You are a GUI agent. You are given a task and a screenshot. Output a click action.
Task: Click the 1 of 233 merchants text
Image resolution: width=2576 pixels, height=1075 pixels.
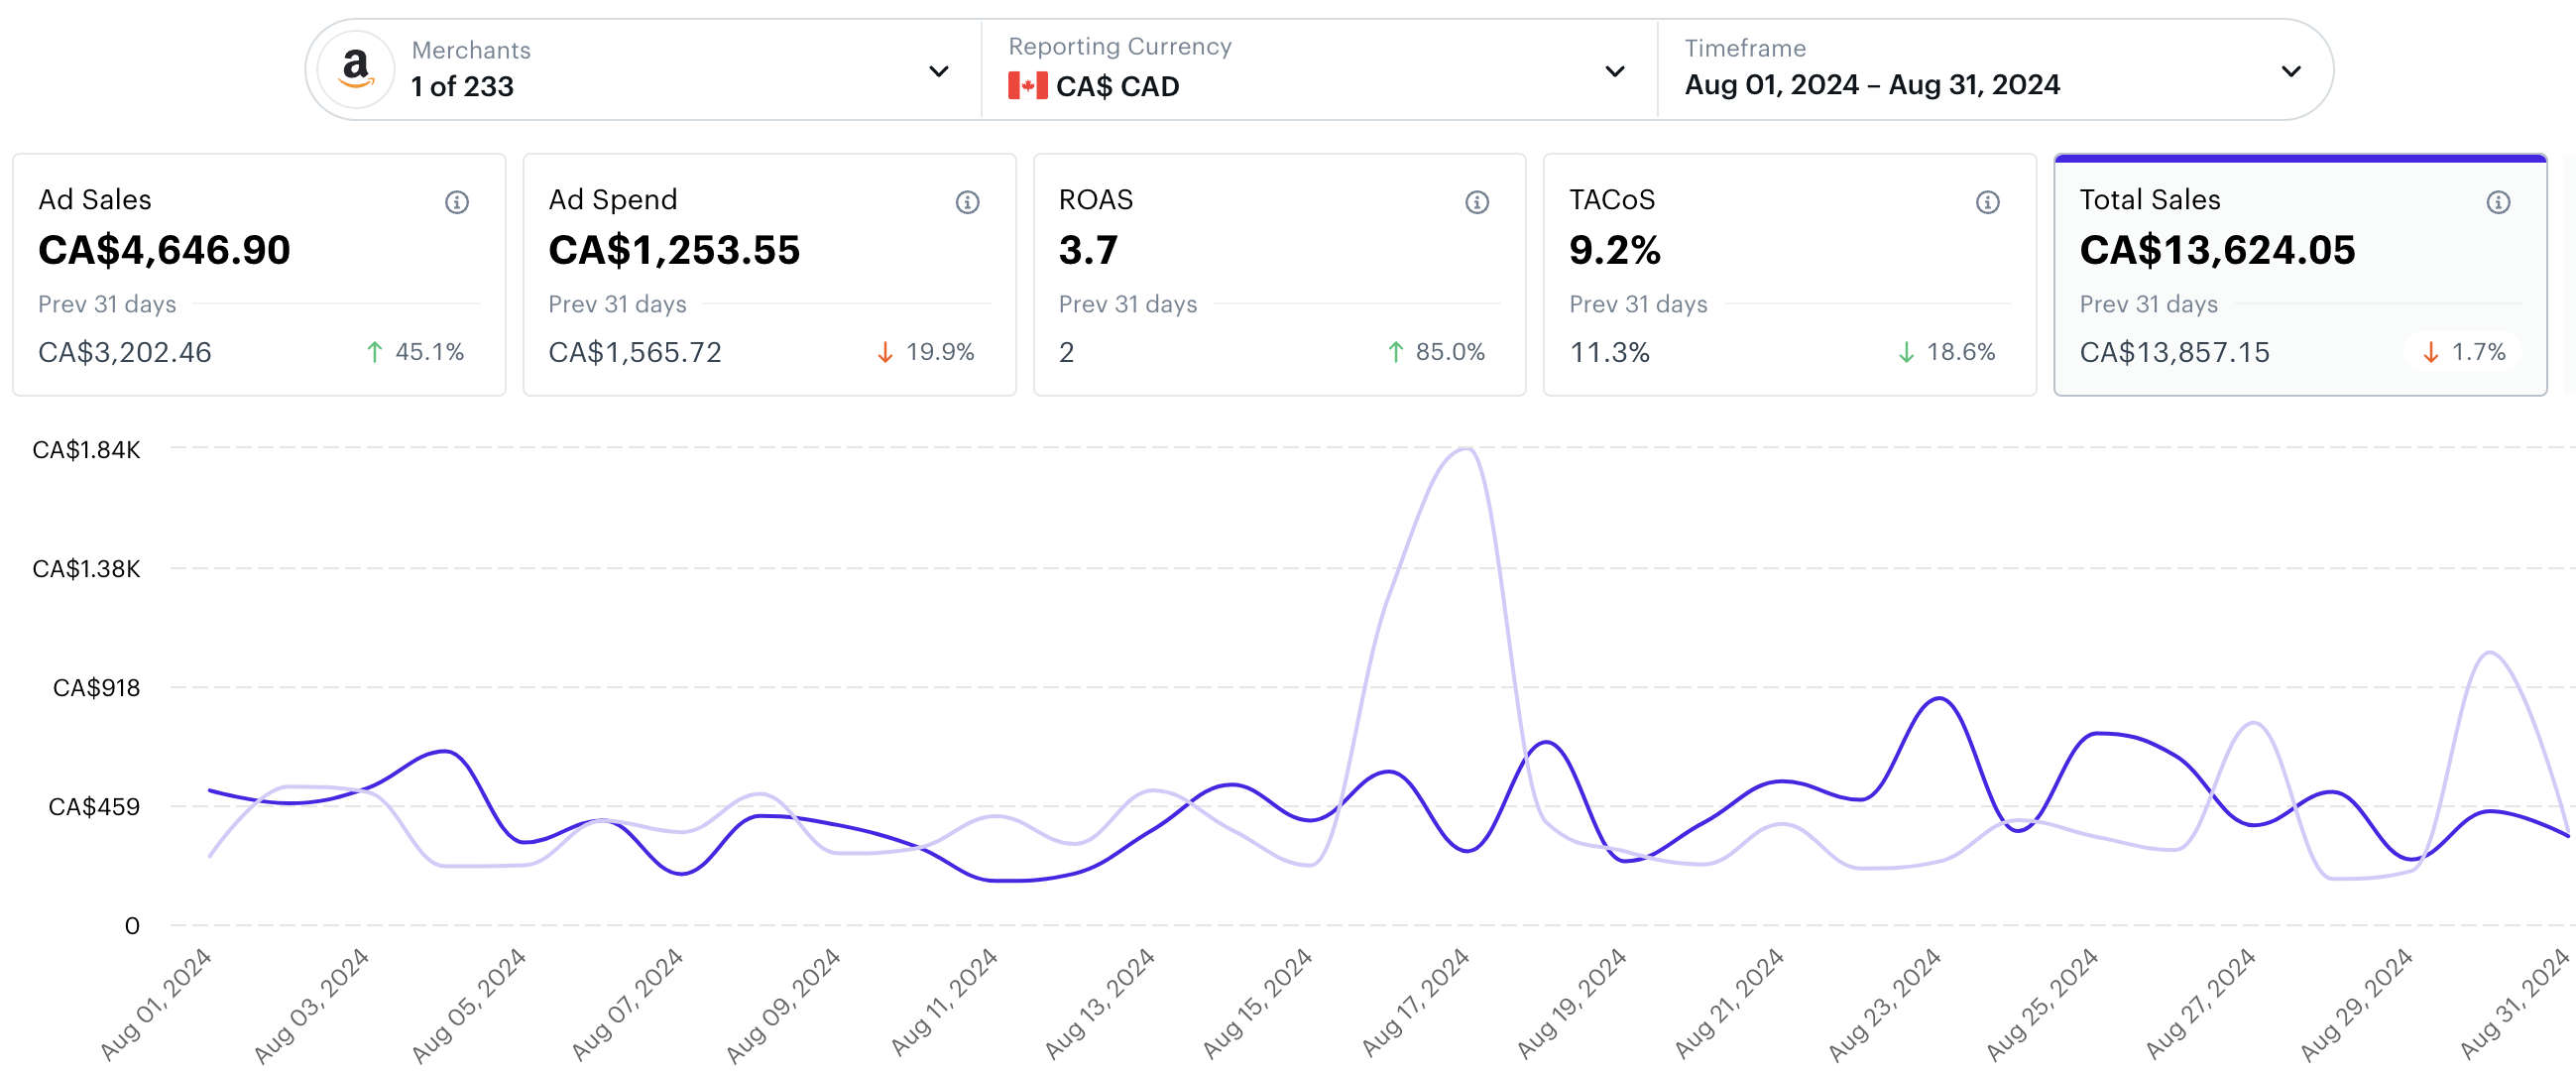pos(462,87)
